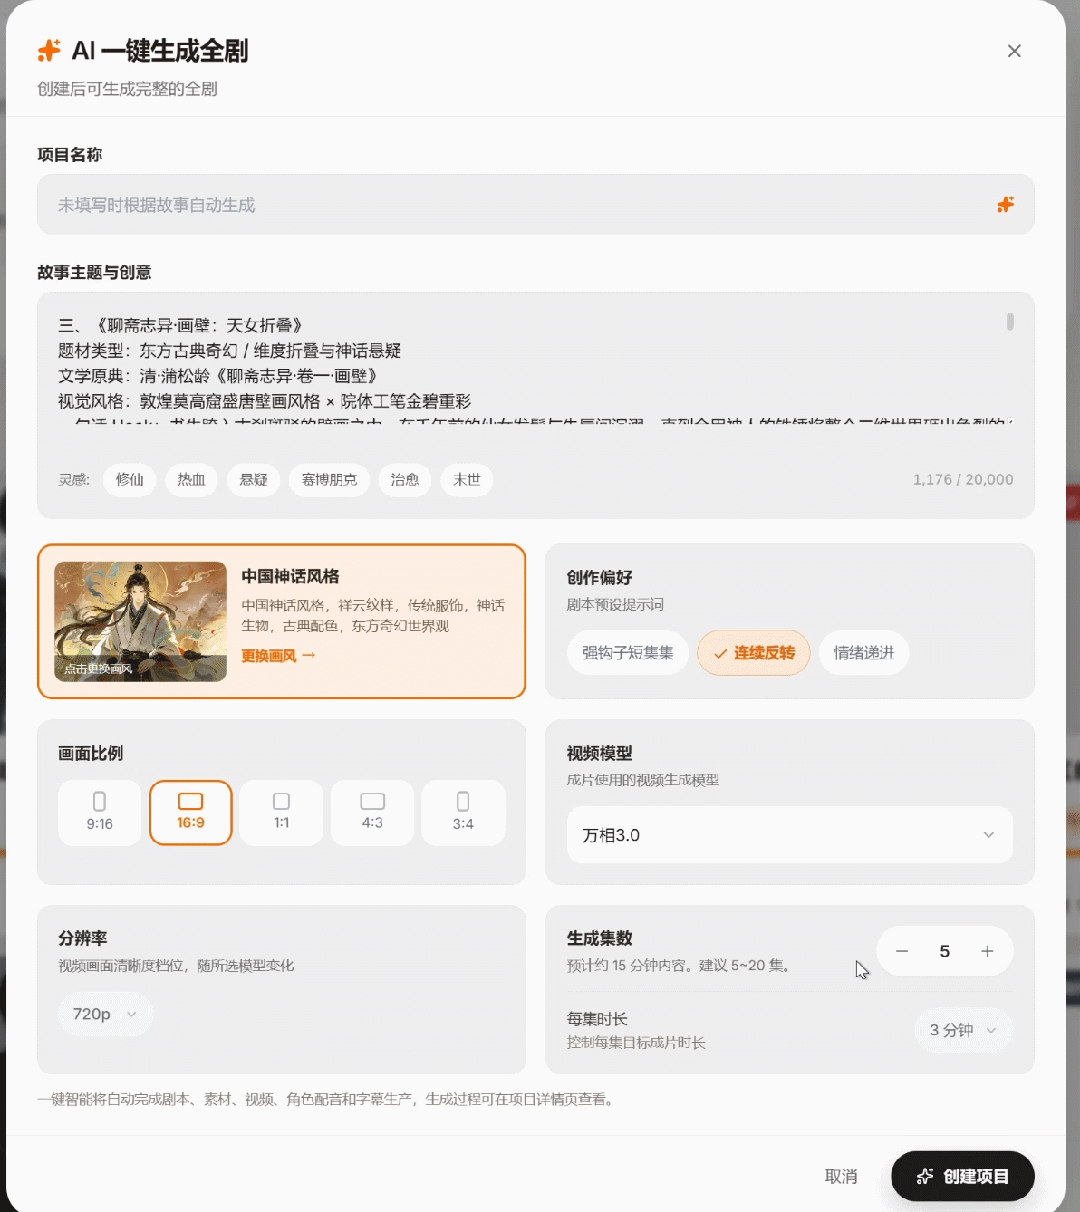
Task: Toggle the 连续反转 preference chip
Action: 754,653
